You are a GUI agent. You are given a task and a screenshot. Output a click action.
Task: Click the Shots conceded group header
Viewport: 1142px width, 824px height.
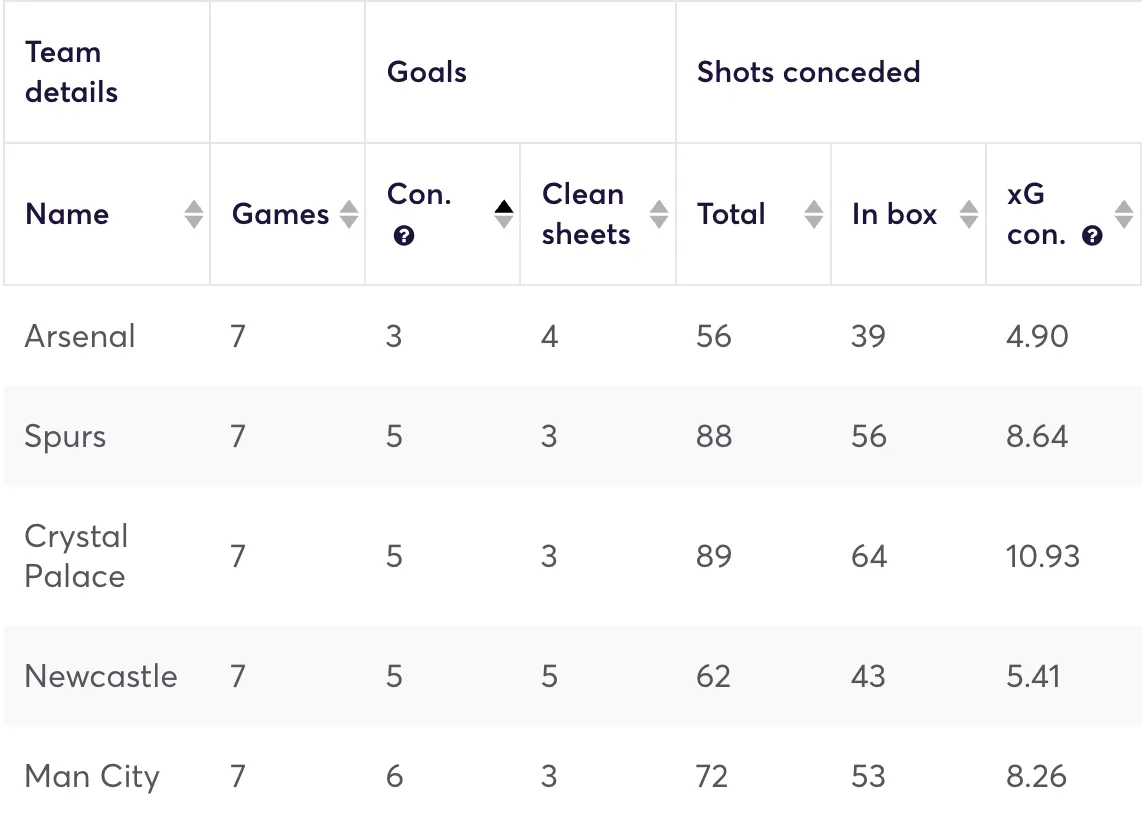pos(808,72)
